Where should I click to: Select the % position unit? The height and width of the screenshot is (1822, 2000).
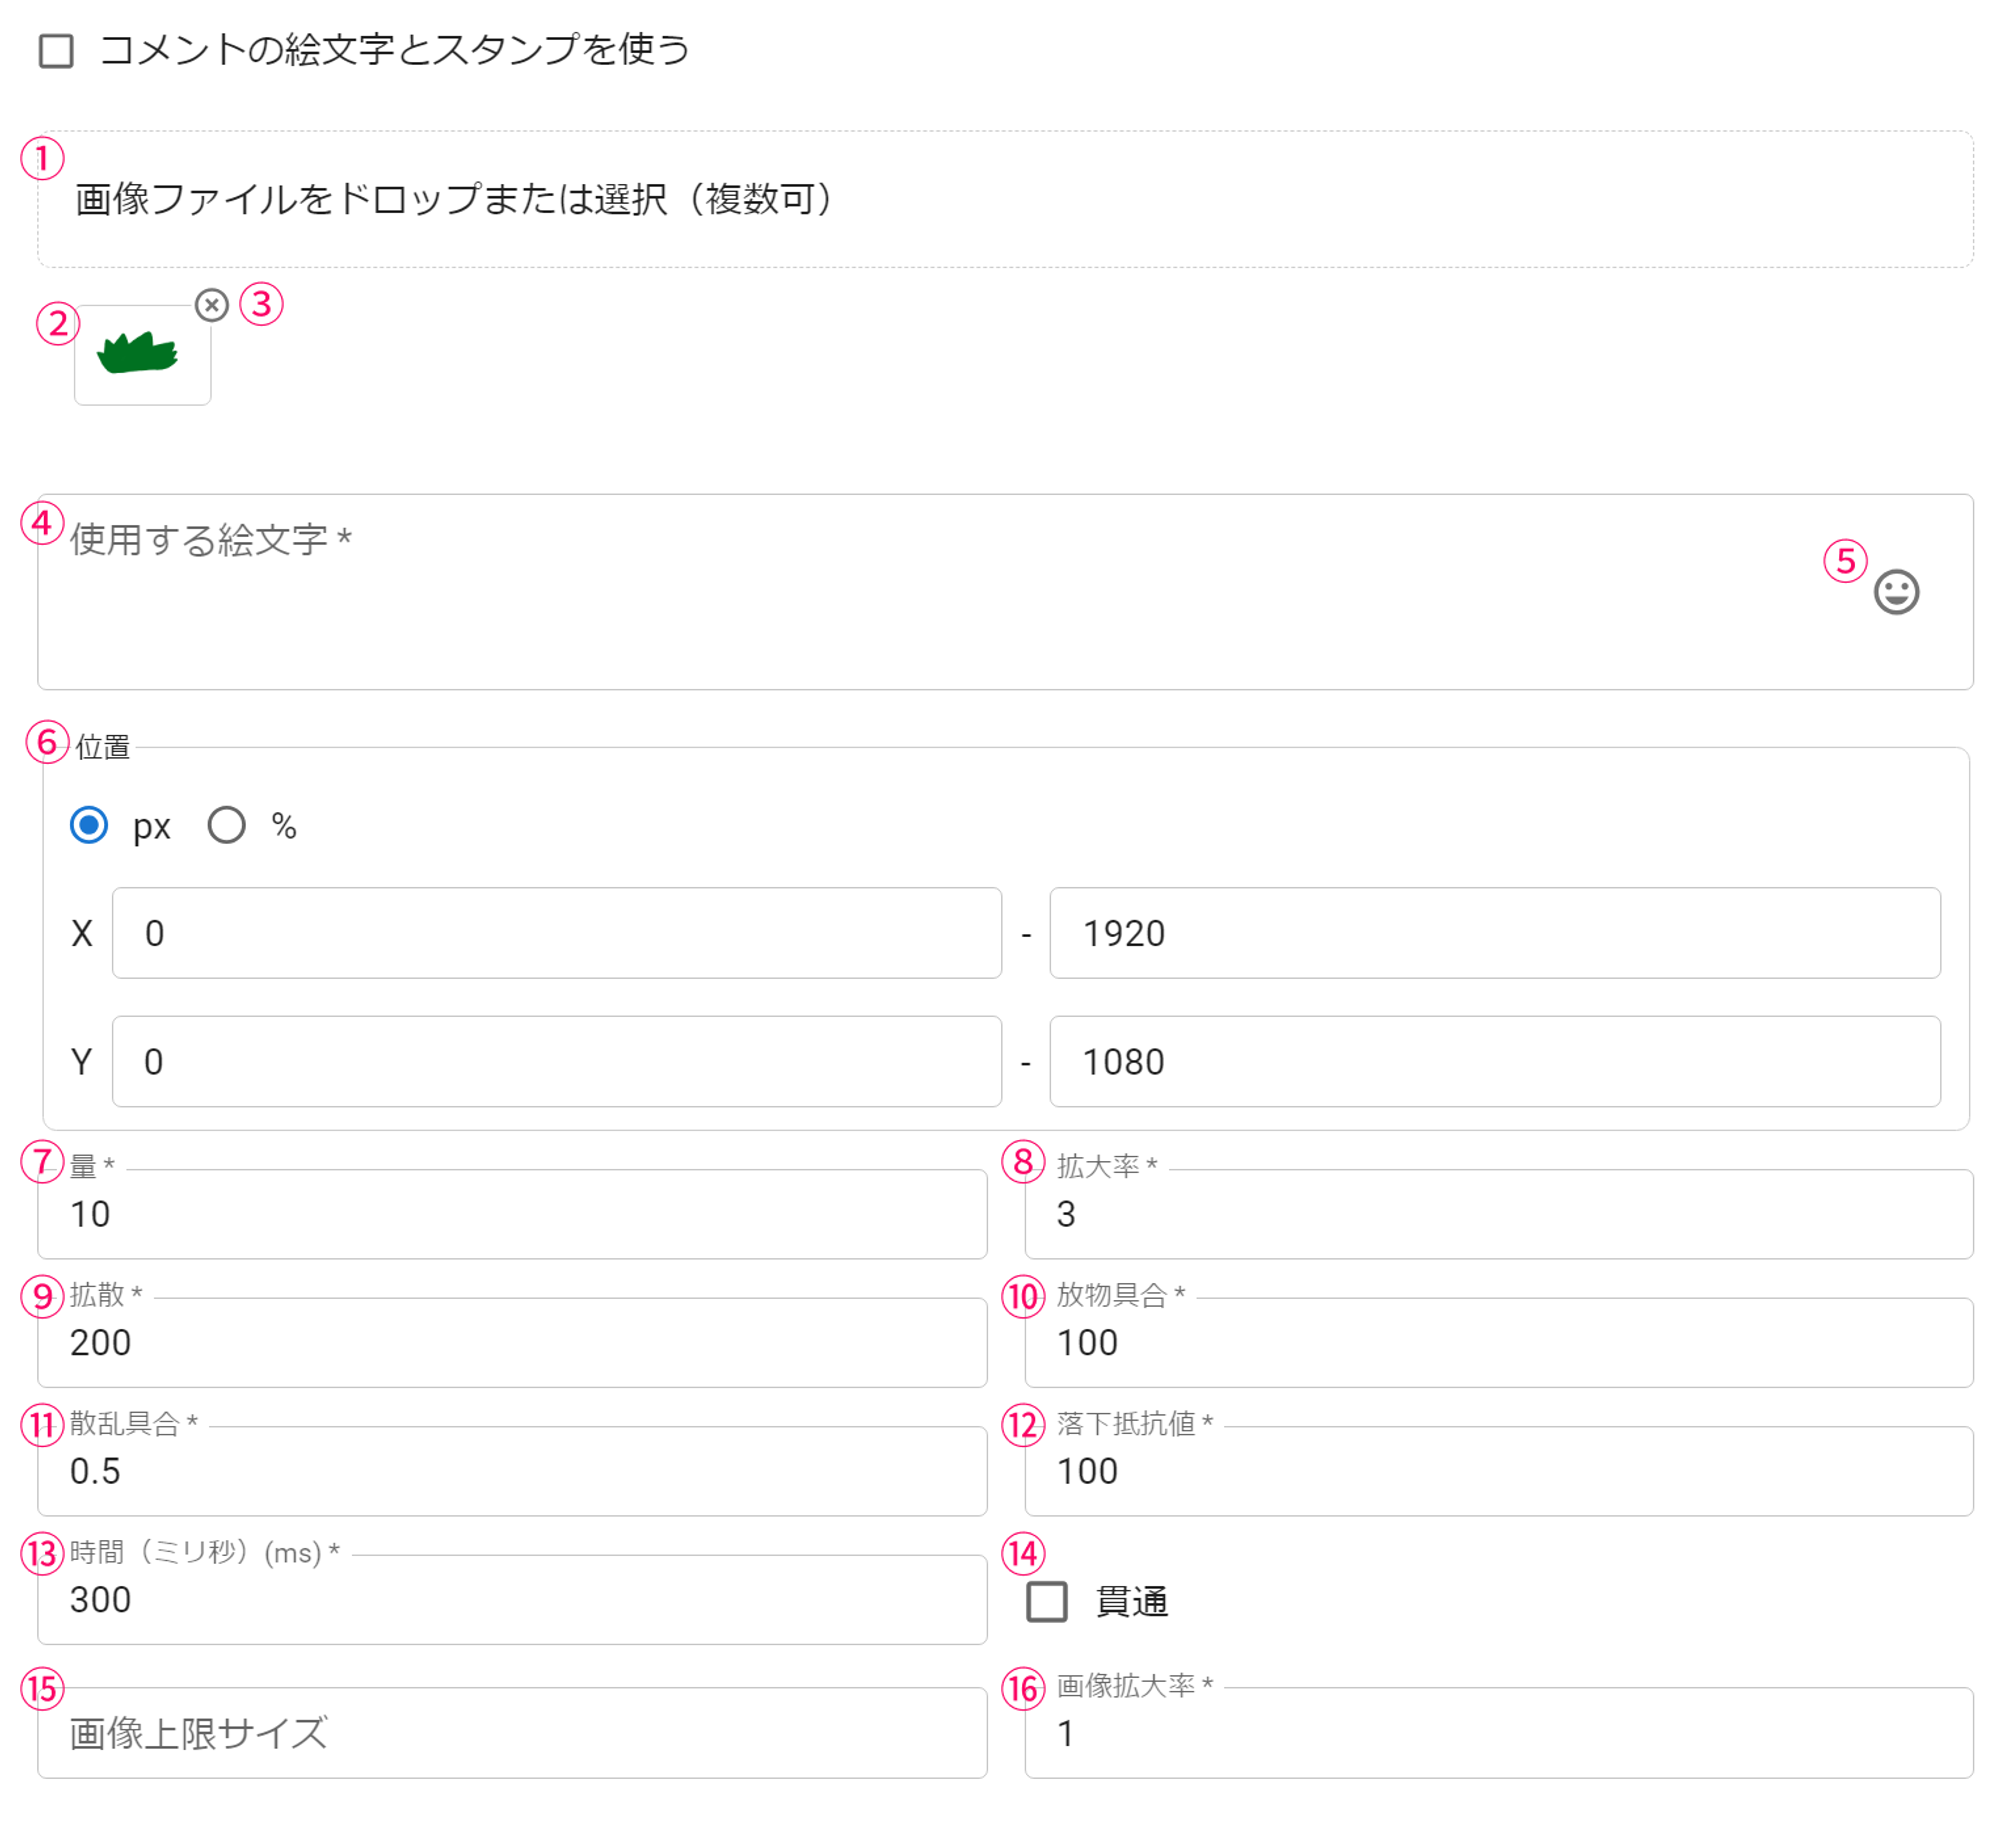tap(226, 825)
